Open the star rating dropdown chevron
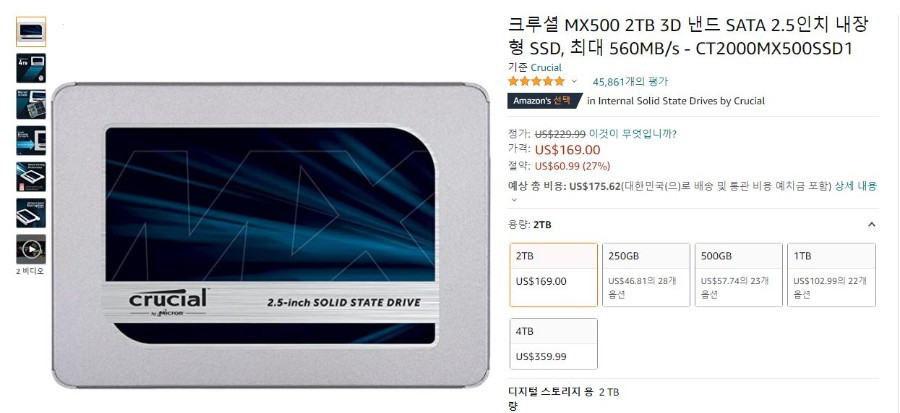The width and height of the screenshot is (900, 413). point(574,82)
